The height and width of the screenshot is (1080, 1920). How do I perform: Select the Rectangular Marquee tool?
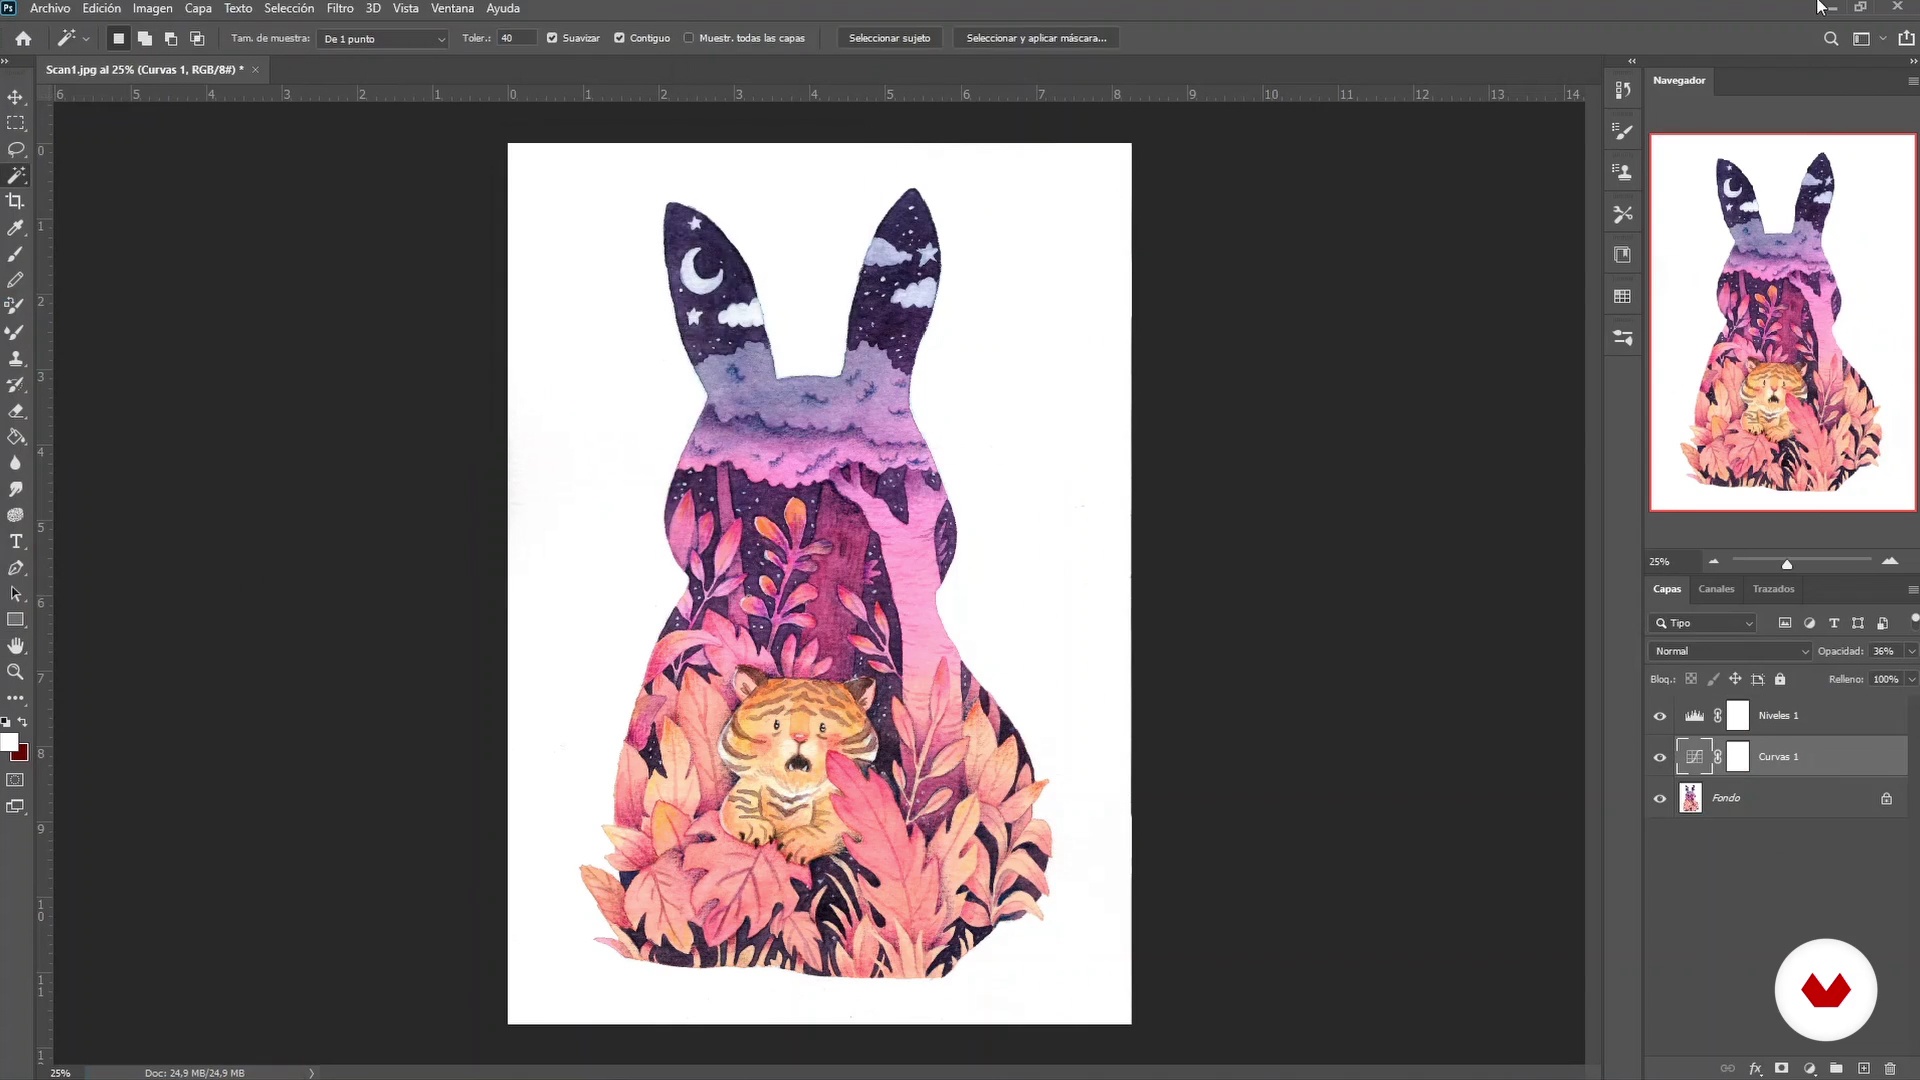[16, 123]
